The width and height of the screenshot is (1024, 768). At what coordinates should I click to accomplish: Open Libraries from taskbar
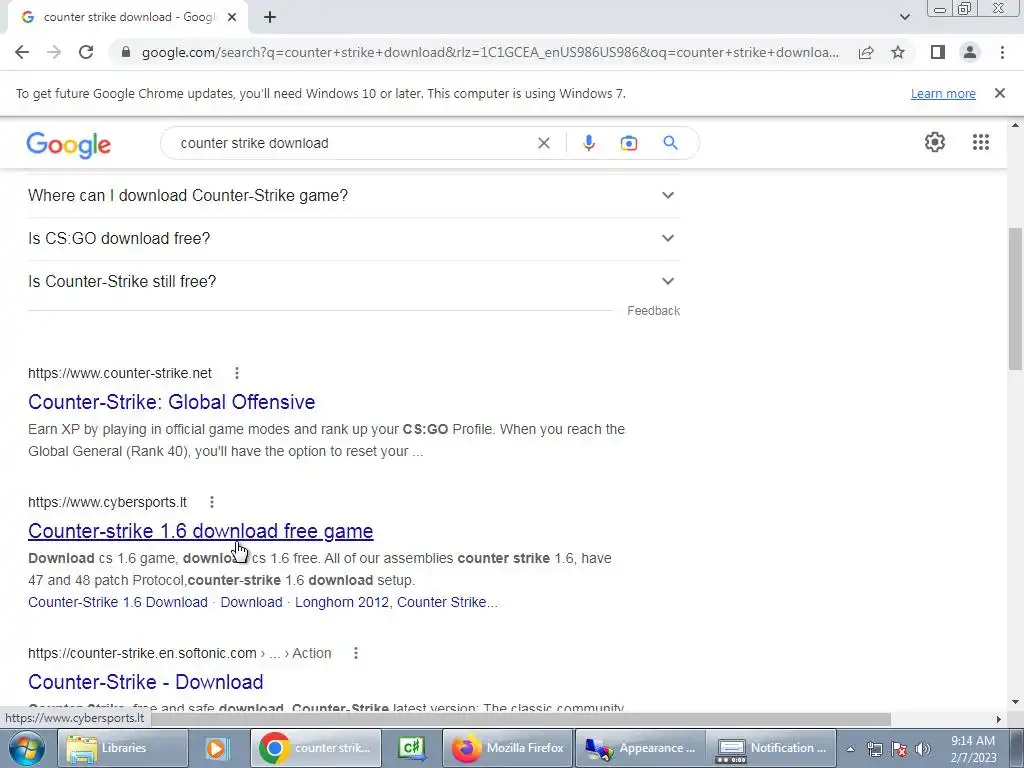(x=123, y=748)
